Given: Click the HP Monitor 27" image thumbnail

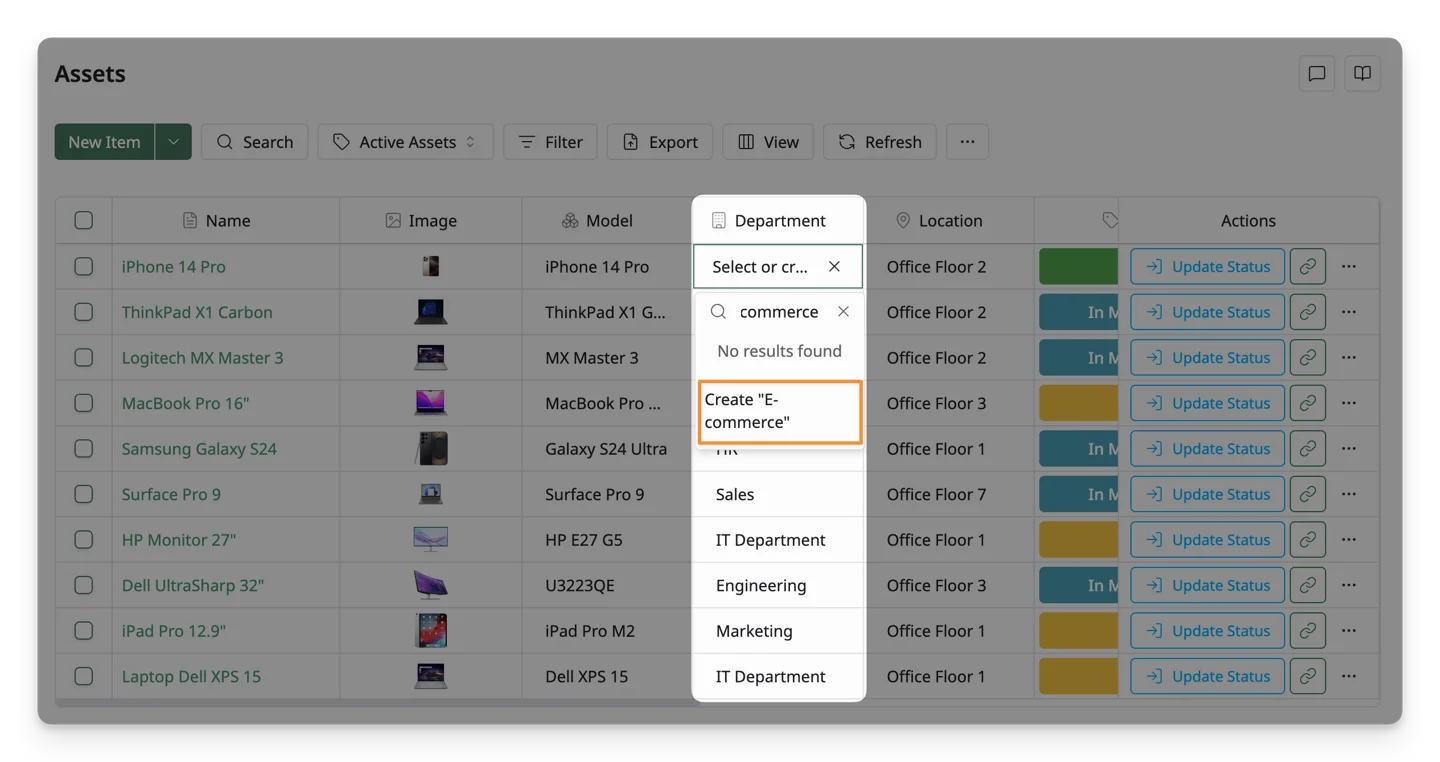Looking at the screenshot, I should (430, 539).
